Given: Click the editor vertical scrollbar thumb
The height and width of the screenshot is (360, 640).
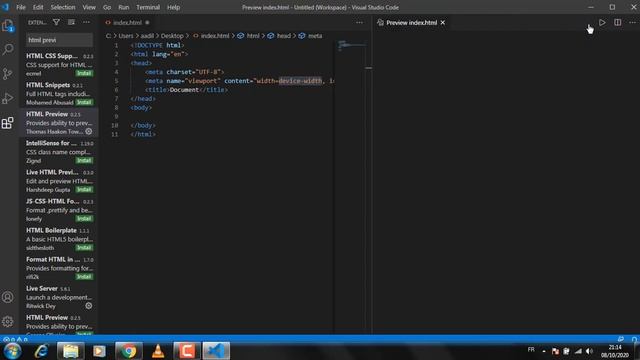Looking at the screenshot, I should tap(369, 68).
